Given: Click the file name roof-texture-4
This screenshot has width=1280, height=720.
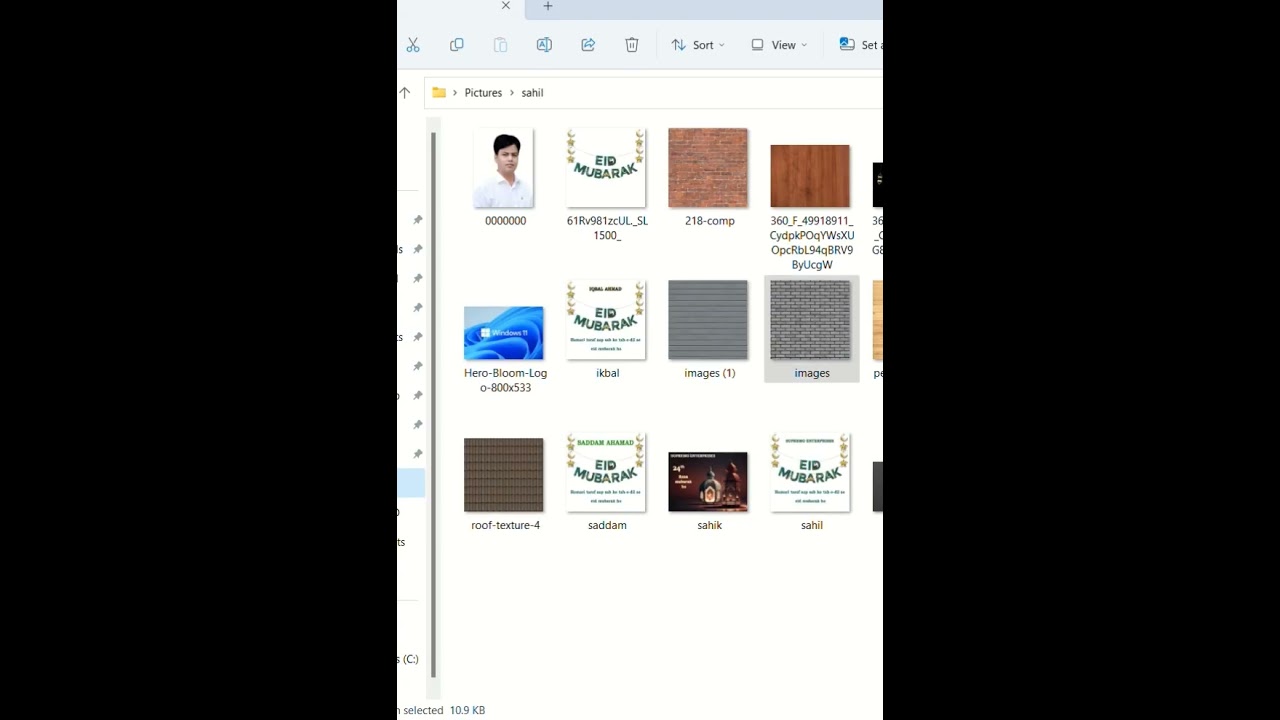Looking at the screenshot, I should click(x=506, y=525).
